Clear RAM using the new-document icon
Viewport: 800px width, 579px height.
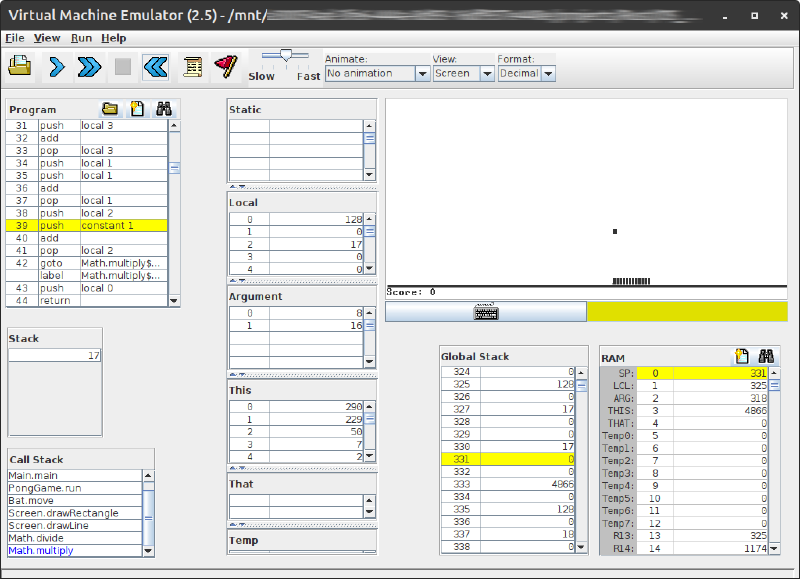[742, 356]
